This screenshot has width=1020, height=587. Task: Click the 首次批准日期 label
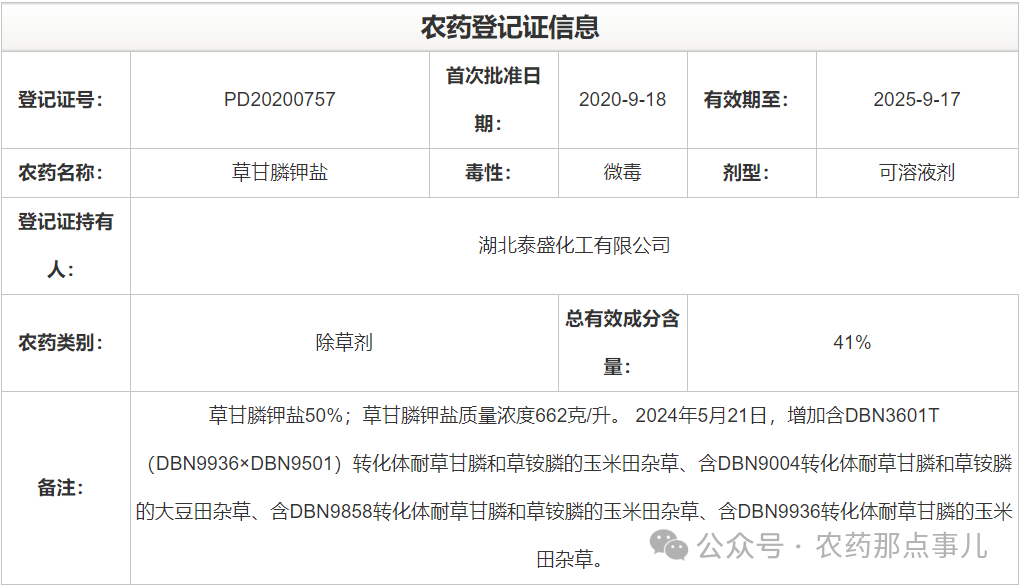tap(493, 100)
